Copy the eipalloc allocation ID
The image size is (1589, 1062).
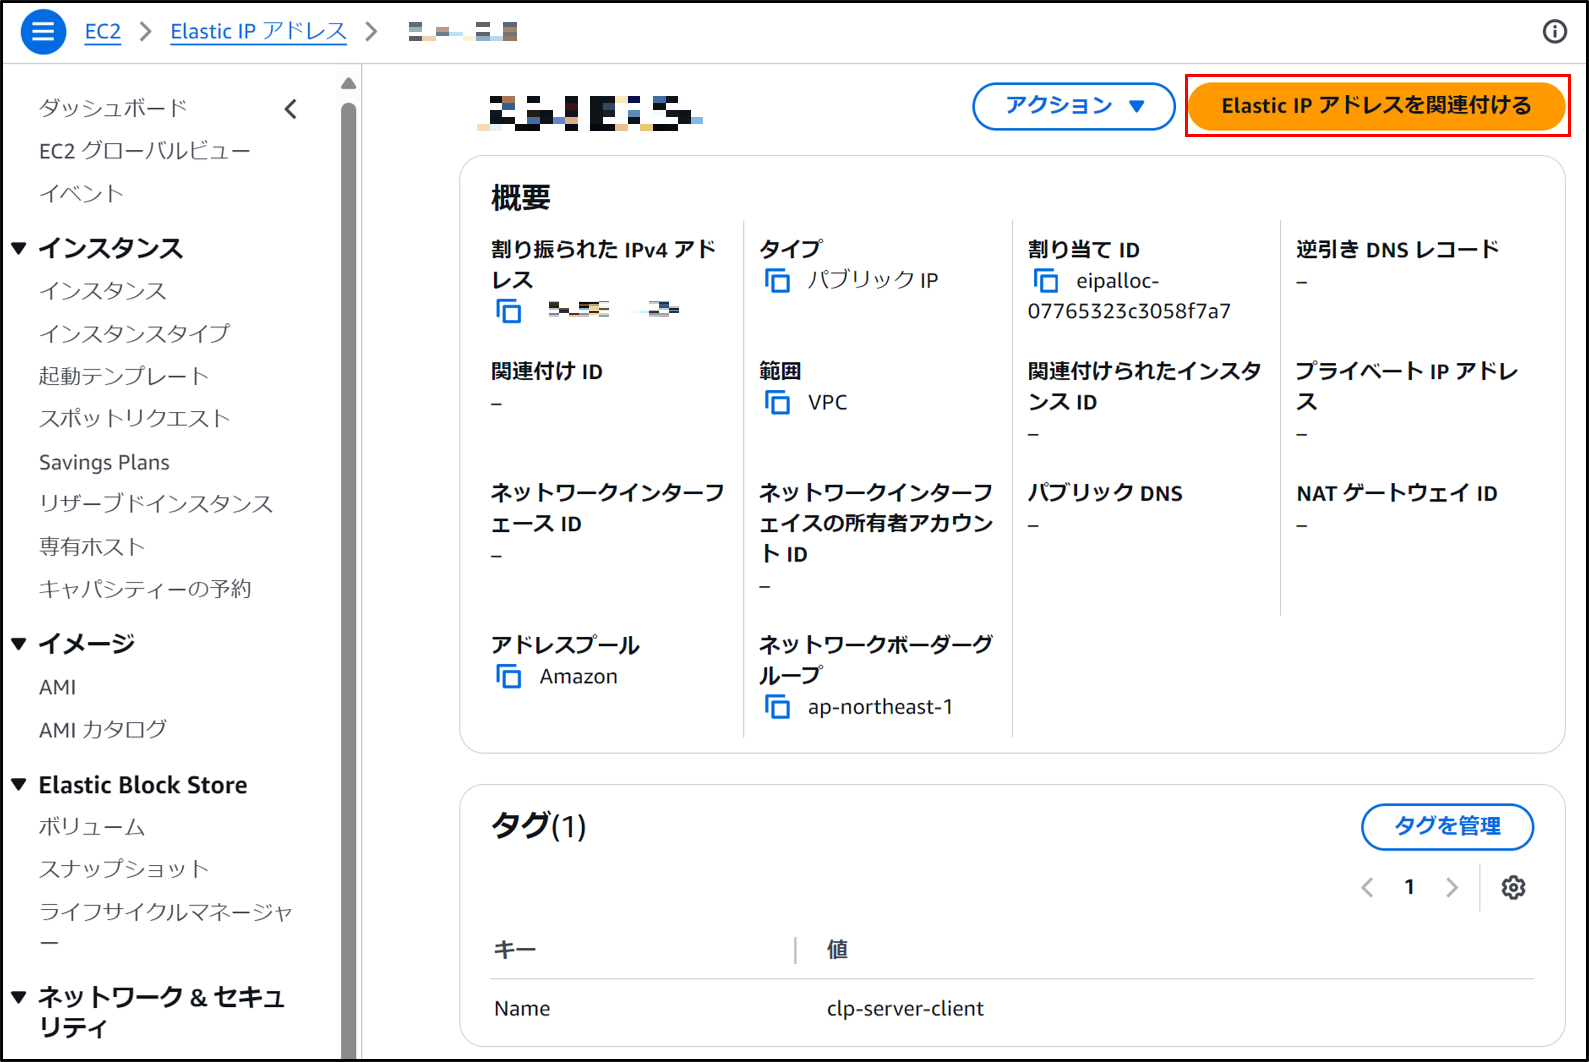pyautogui.click(x=1045, y=281)
